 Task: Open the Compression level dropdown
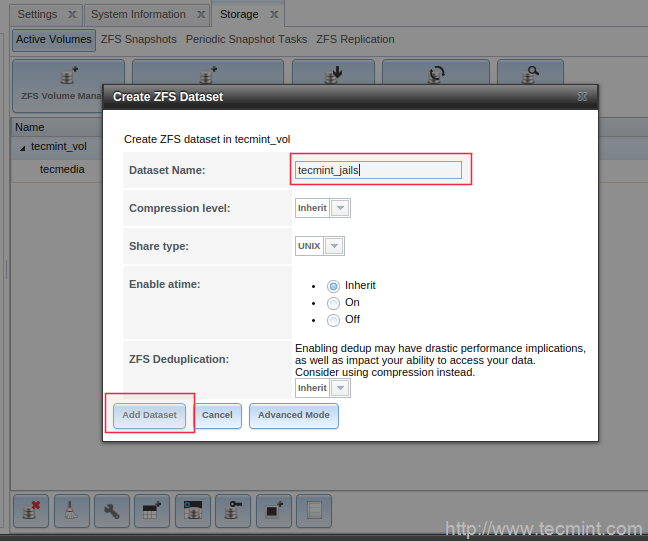(x=340, y=208)
